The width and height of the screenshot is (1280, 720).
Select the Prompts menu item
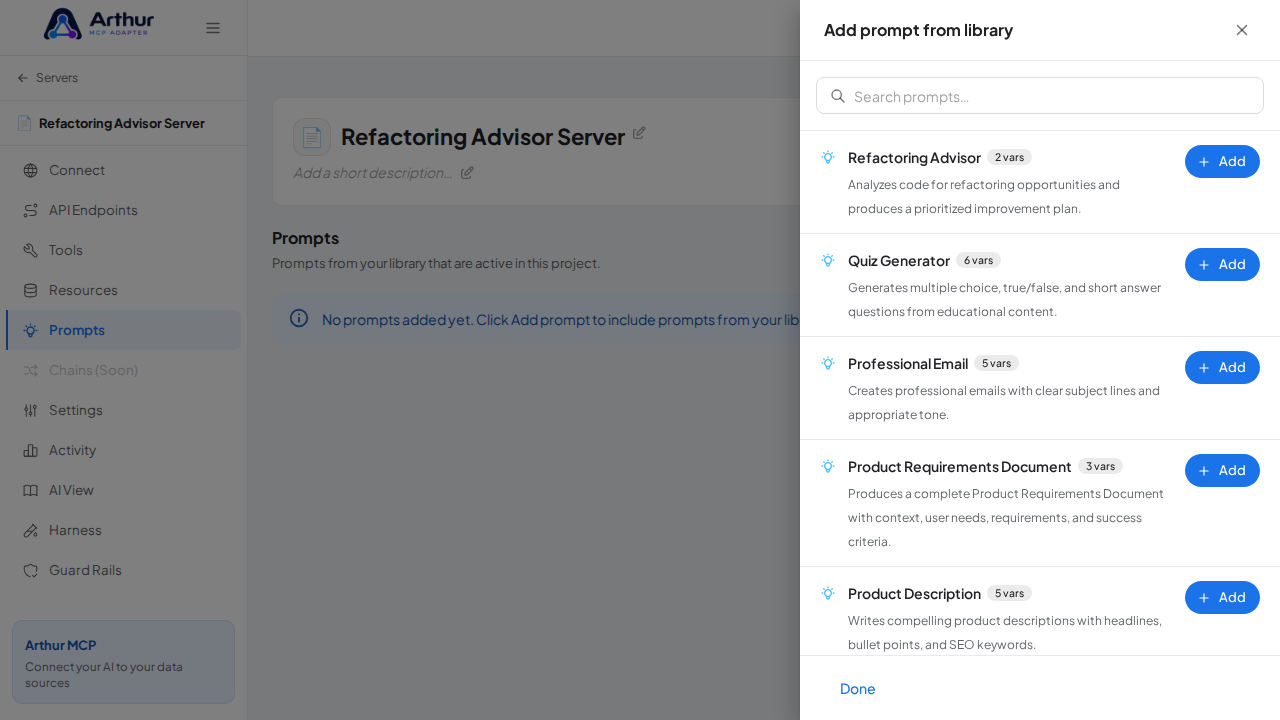124,330
